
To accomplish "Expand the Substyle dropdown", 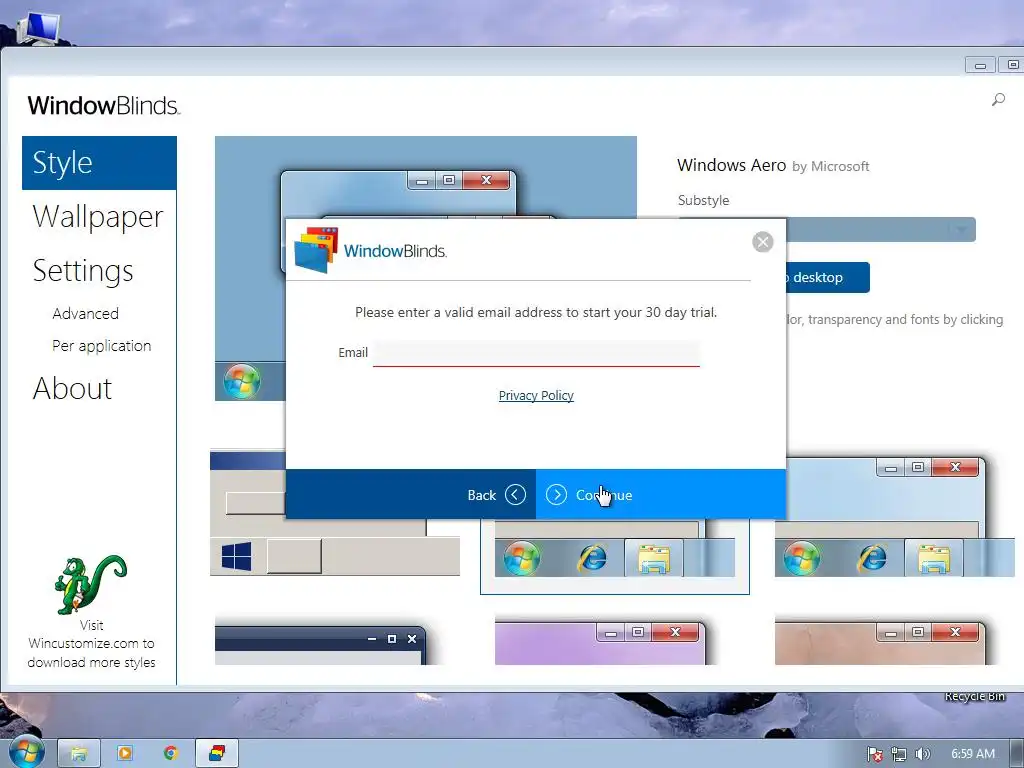I will tap(961, 229).
